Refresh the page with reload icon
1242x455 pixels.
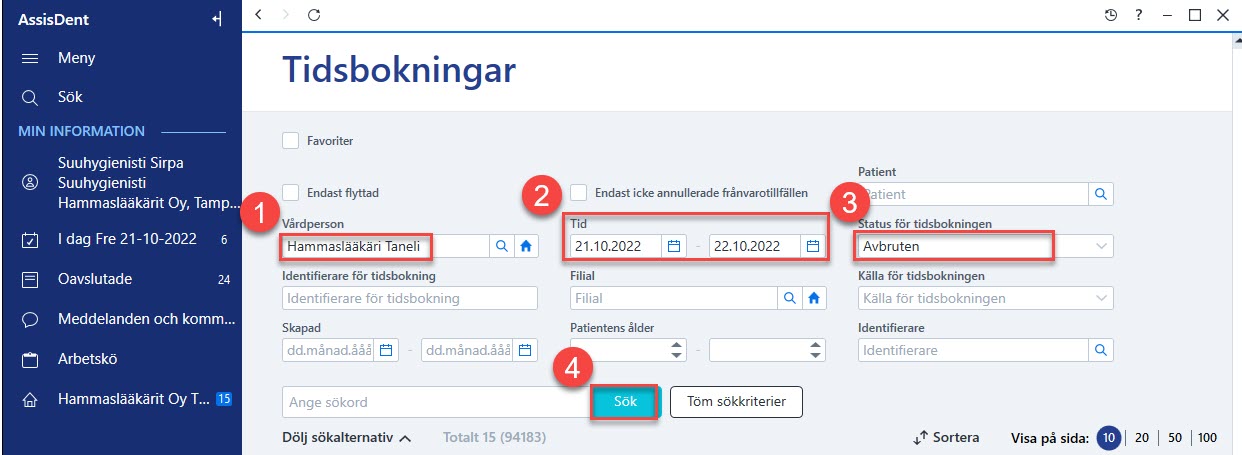pos(314,14)
